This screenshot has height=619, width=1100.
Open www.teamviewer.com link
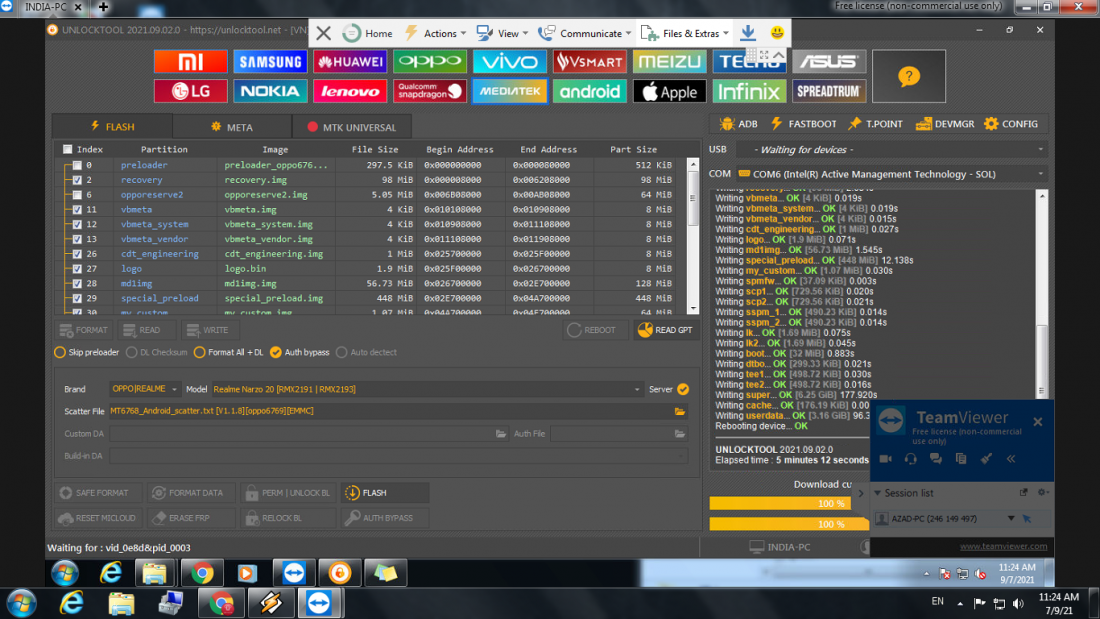[1003, 546]
